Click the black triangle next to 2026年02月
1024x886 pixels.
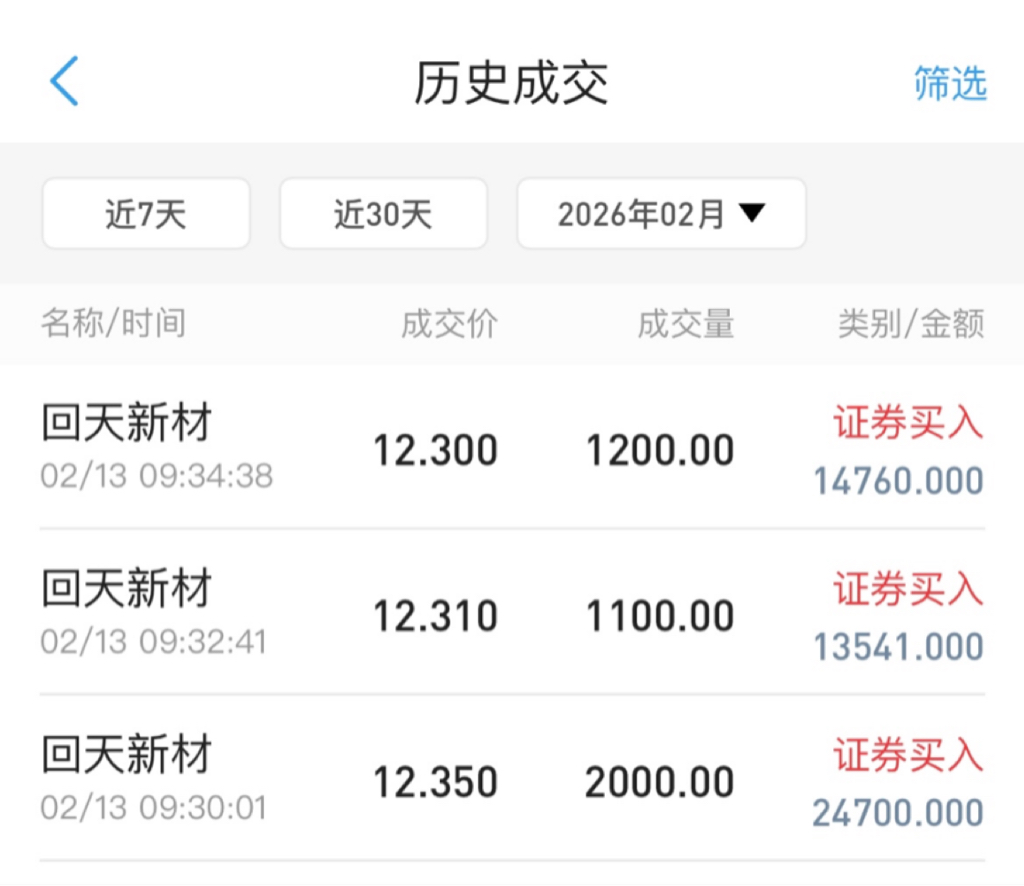tap(751, 213)
